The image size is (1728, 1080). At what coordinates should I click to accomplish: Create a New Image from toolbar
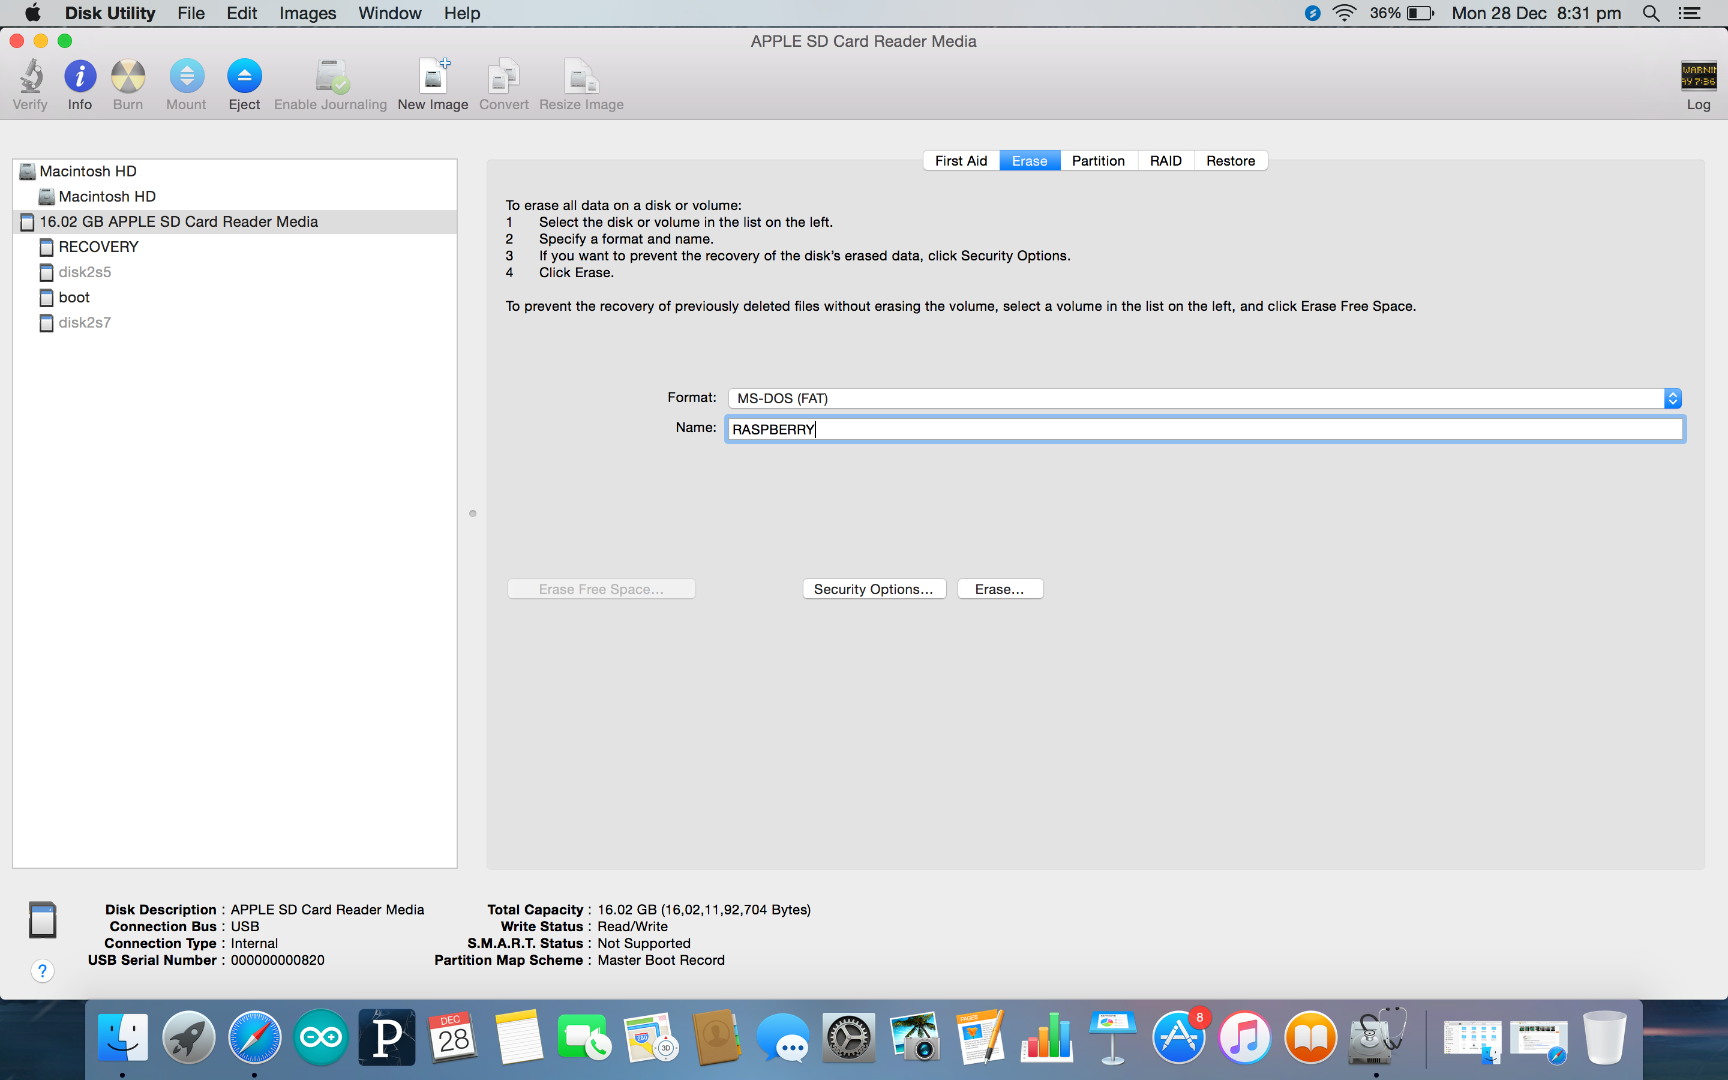click(x=433, y=85)
